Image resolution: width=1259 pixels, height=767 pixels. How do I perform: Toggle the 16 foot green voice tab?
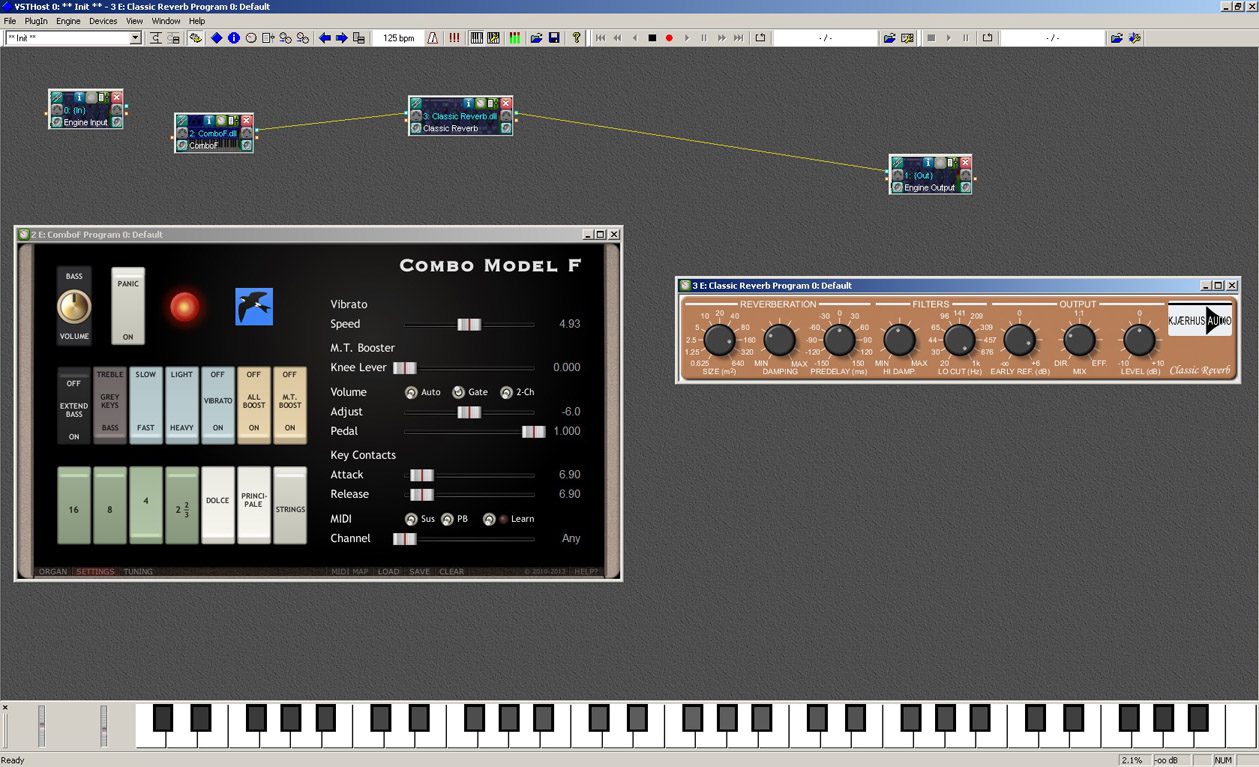(74, 505)
